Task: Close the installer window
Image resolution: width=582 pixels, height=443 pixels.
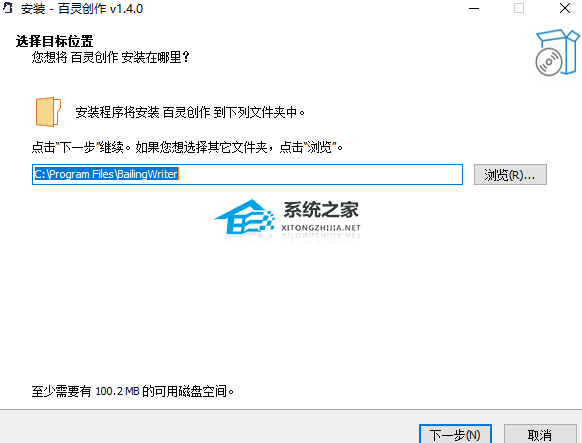Action: pyautogui.click(x=565, y=8)
